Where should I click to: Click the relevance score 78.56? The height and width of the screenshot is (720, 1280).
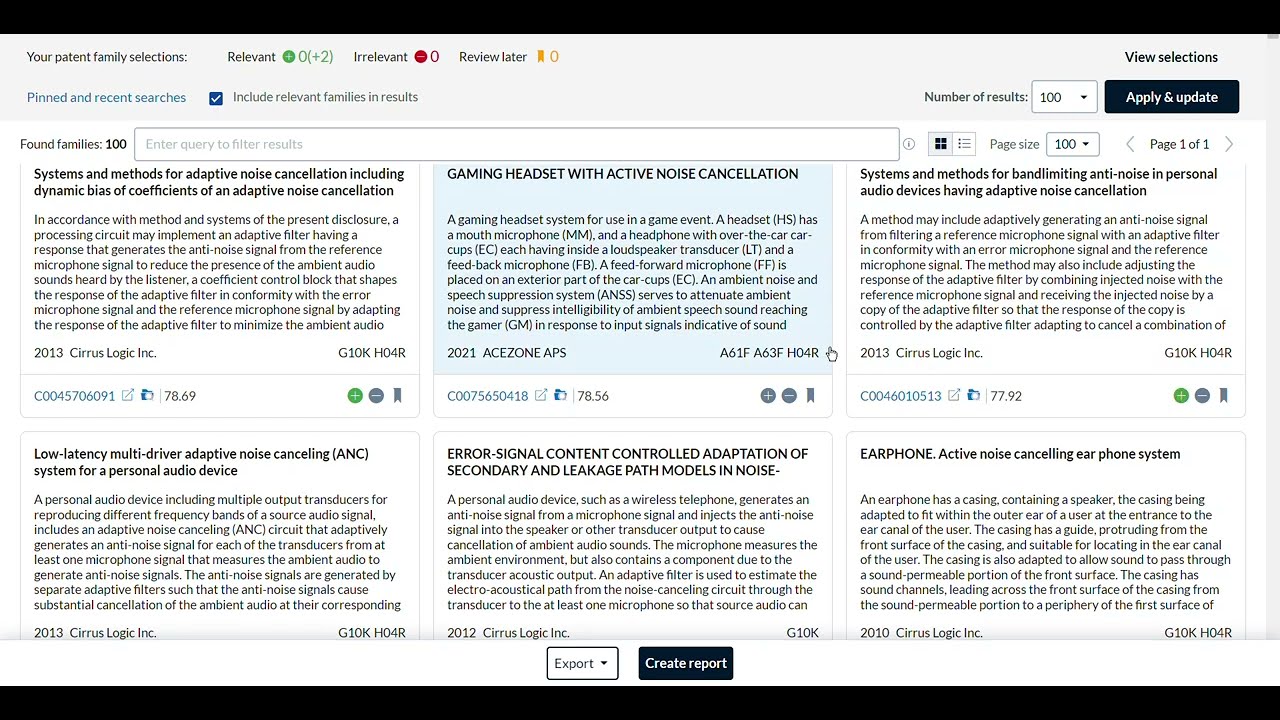pyautogui.click(x=593, y=396)
